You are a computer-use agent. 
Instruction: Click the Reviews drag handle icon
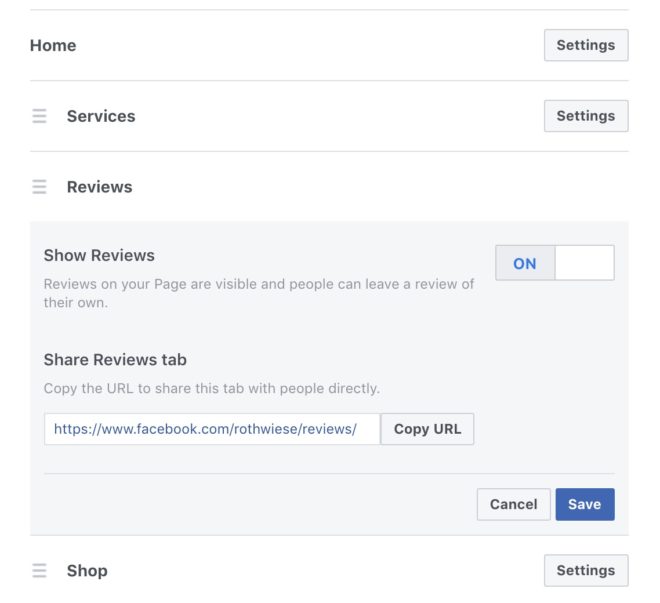pos(40,187)
